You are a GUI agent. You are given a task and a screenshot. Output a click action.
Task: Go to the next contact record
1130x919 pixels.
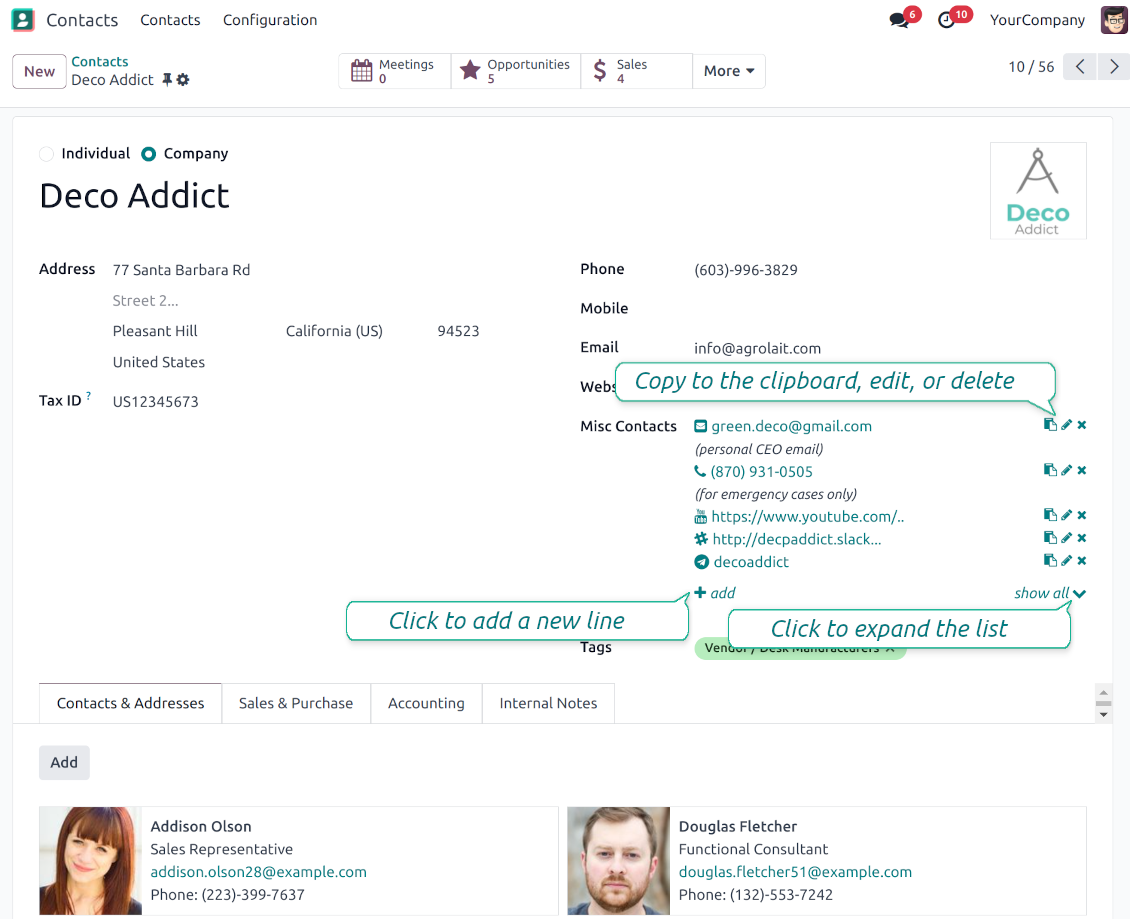pos(1113,67)
